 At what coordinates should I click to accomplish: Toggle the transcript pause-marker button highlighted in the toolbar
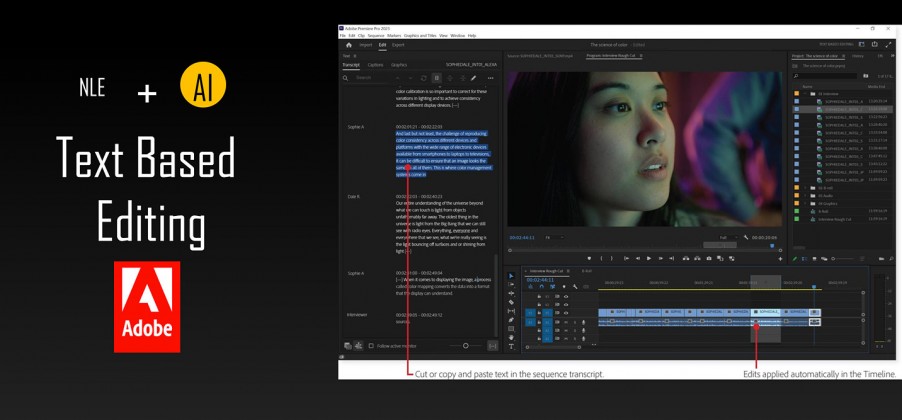point(437,78)
